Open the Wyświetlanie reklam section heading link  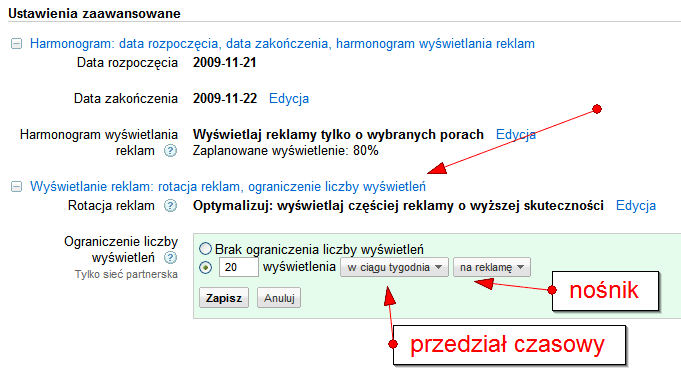click(228, 187)
